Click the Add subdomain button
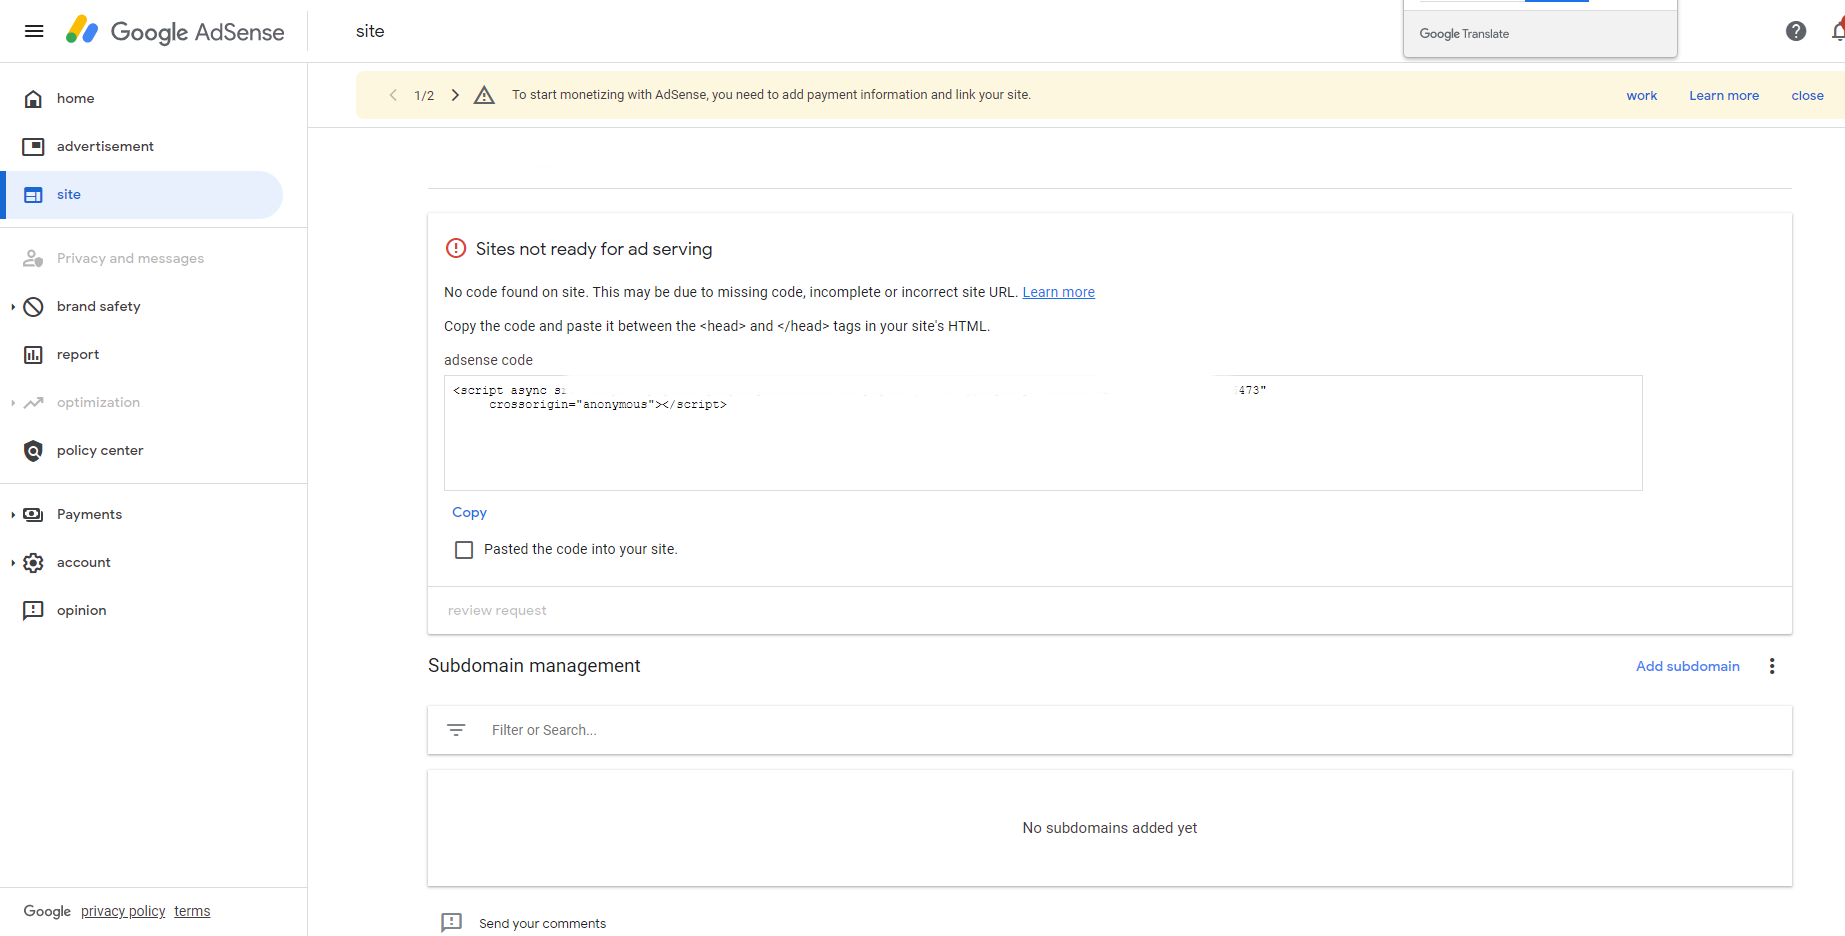This screenshot has width=1845, height=936. pos(1688,666)
